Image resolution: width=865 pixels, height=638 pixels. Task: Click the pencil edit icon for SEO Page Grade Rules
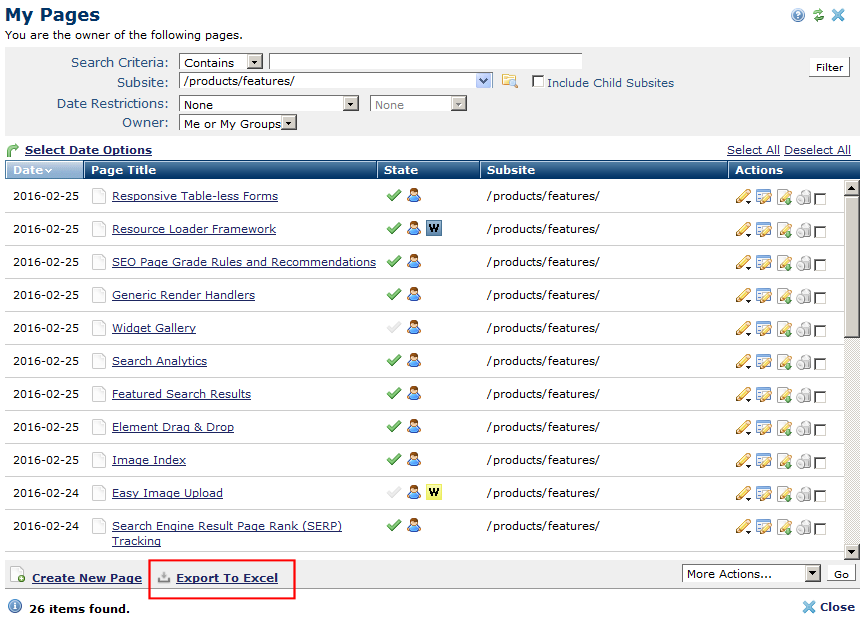click(x=743, y=262)
